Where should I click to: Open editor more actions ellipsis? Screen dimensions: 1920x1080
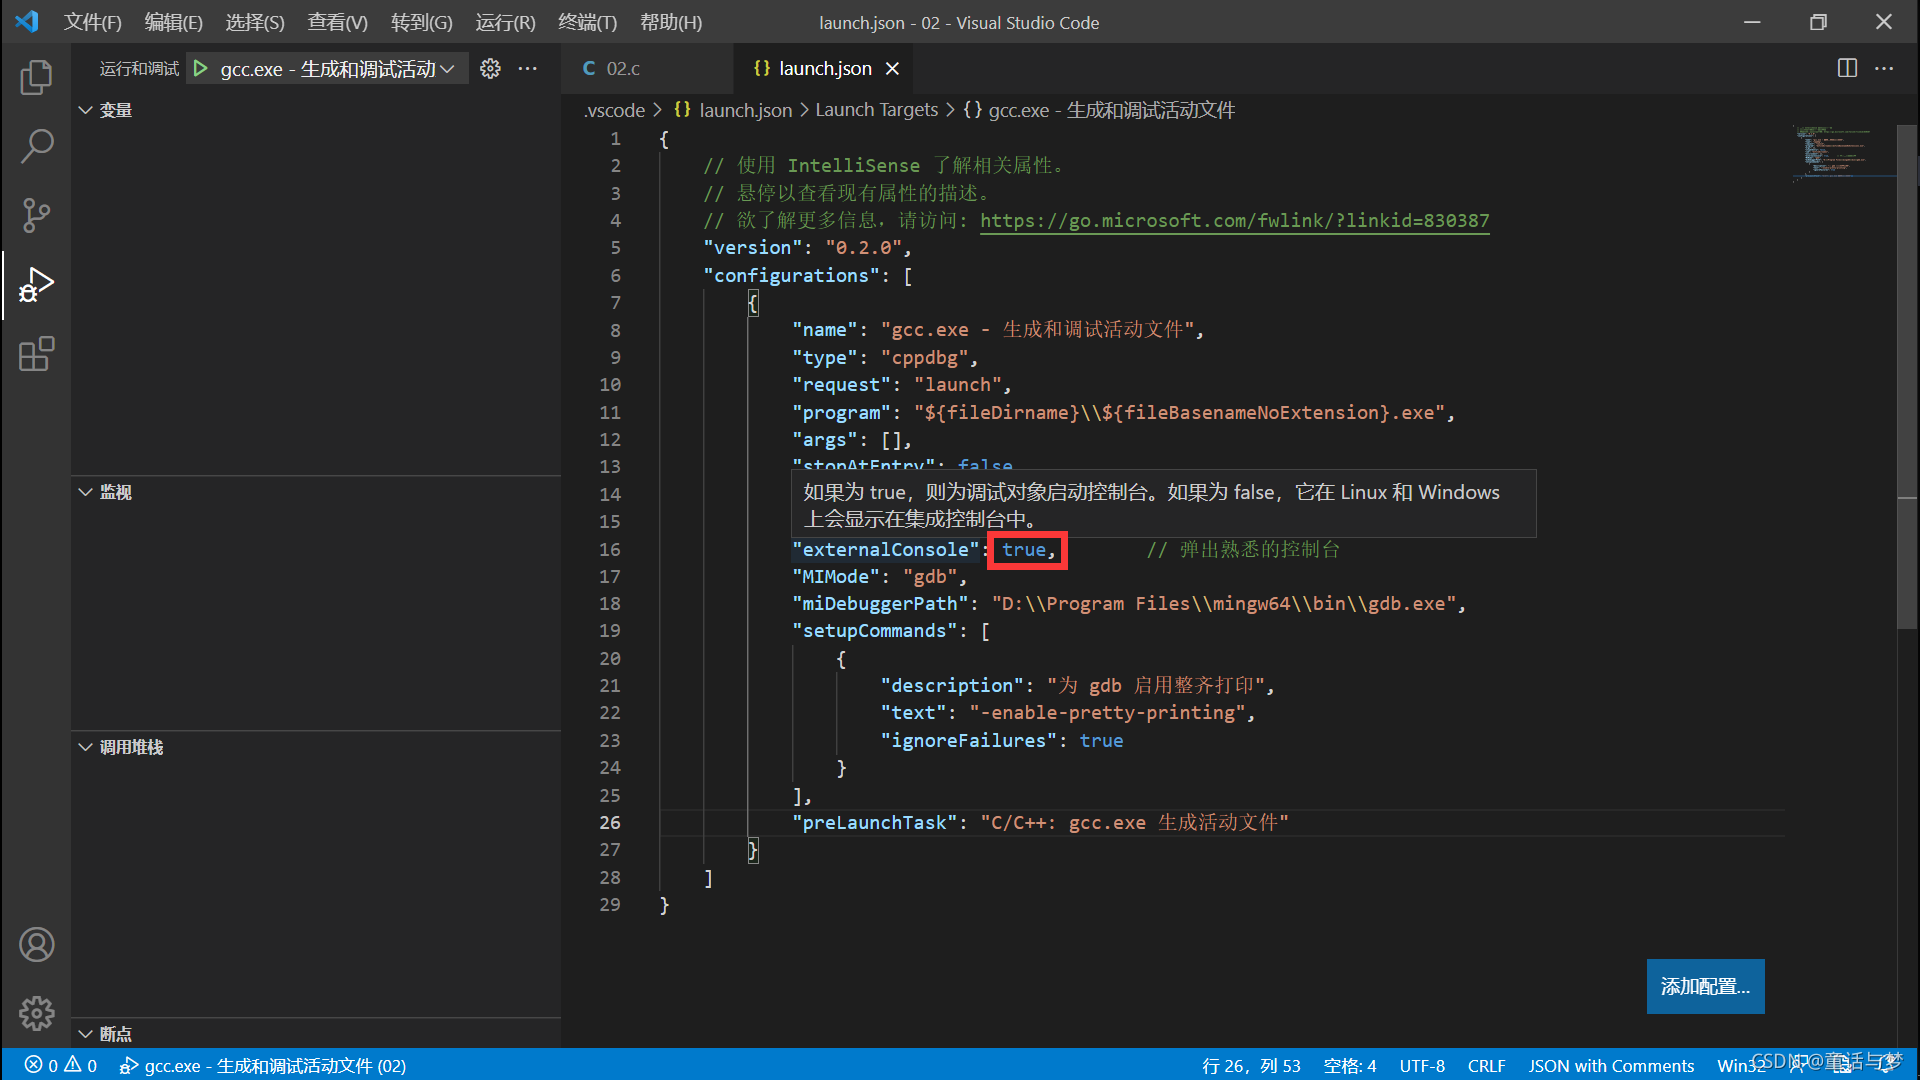coord(1884,68)
